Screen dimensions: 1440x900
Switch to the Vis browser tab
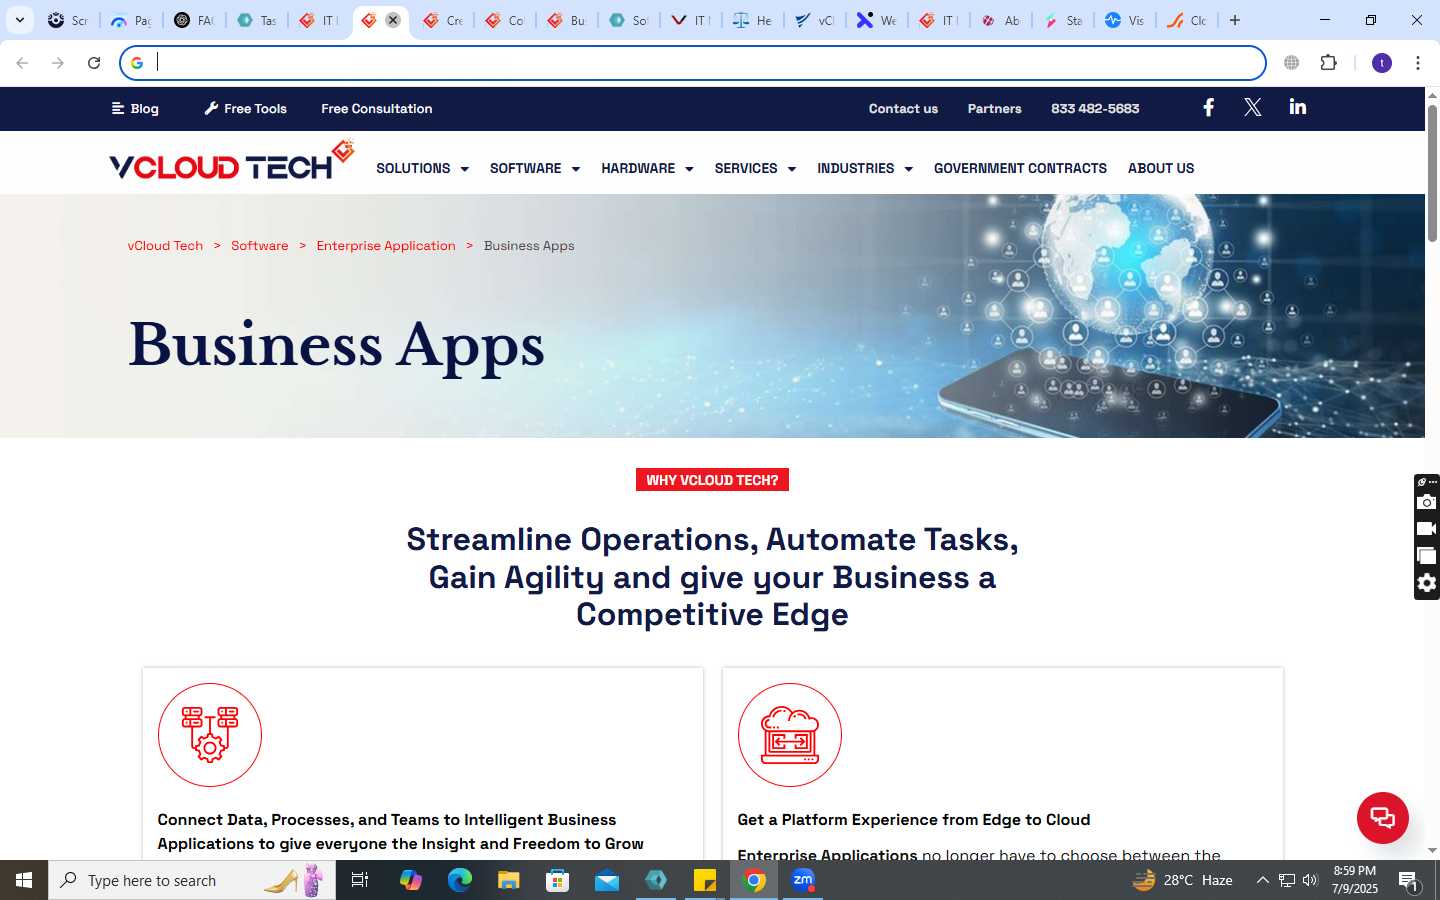coord(1124,20)
